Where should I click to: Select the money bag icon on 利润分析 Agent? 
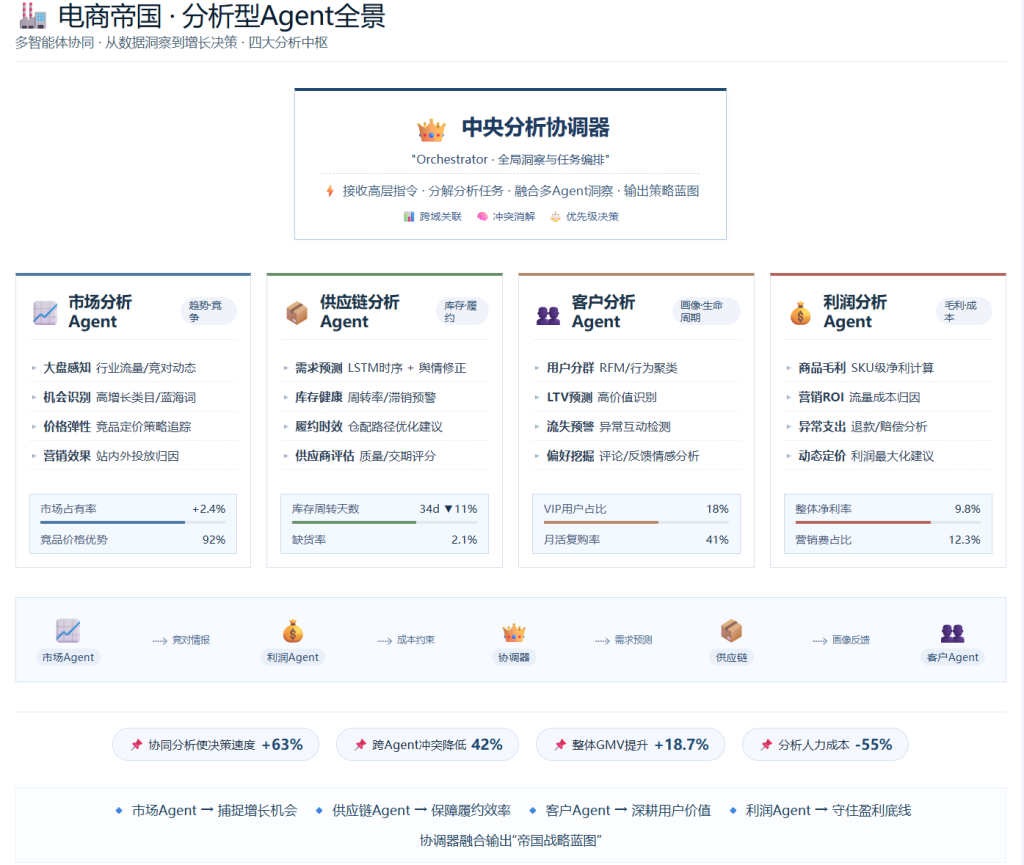(799, 311)
